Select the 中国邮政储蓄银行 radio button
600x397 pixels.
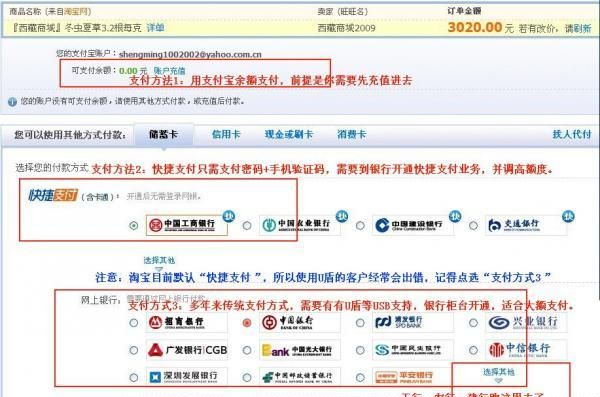pos(247,377)
